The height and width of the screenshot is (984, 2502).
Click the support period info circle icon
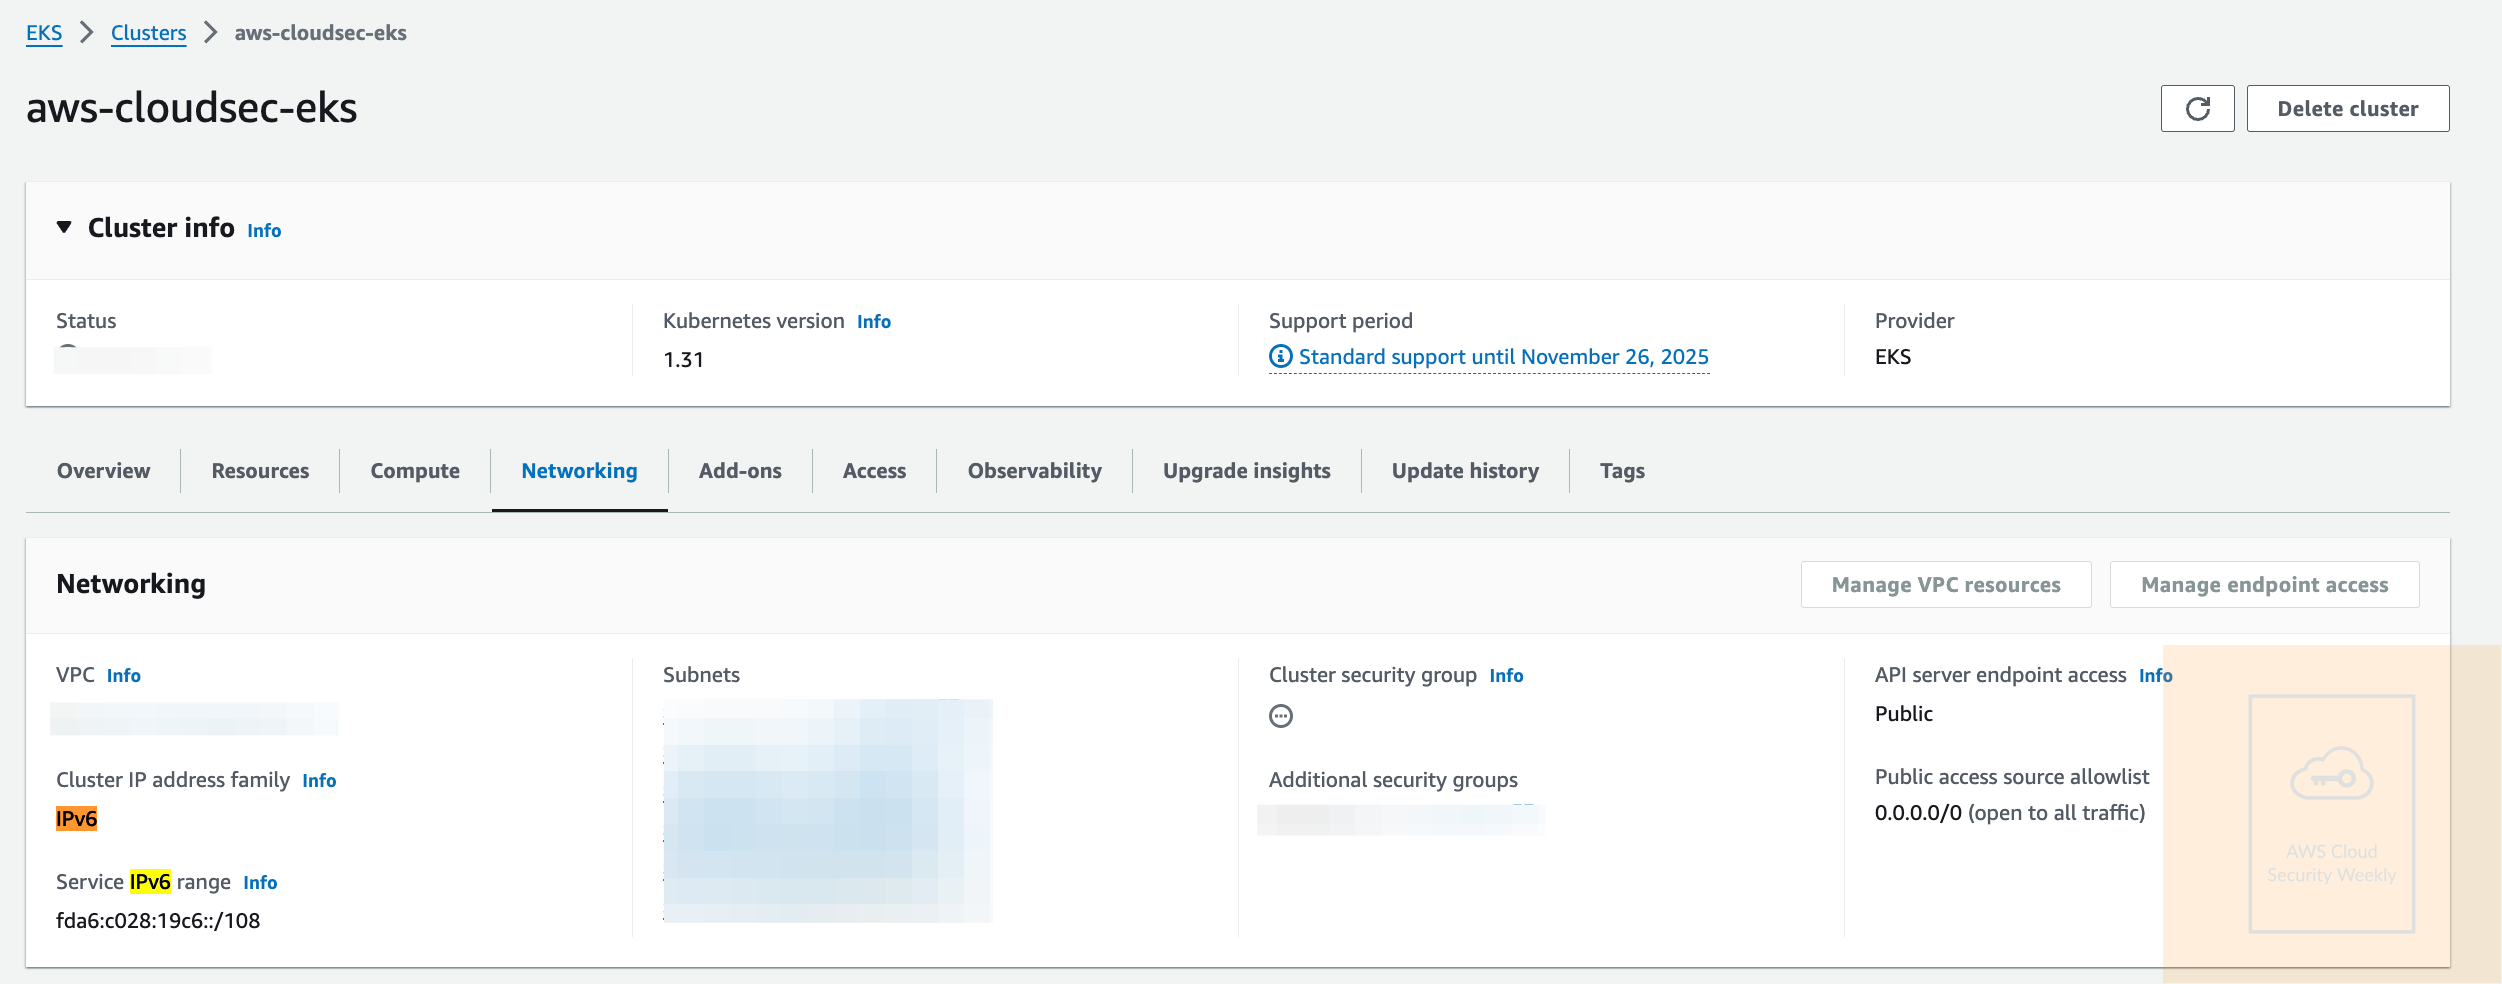coord(1280,356)
